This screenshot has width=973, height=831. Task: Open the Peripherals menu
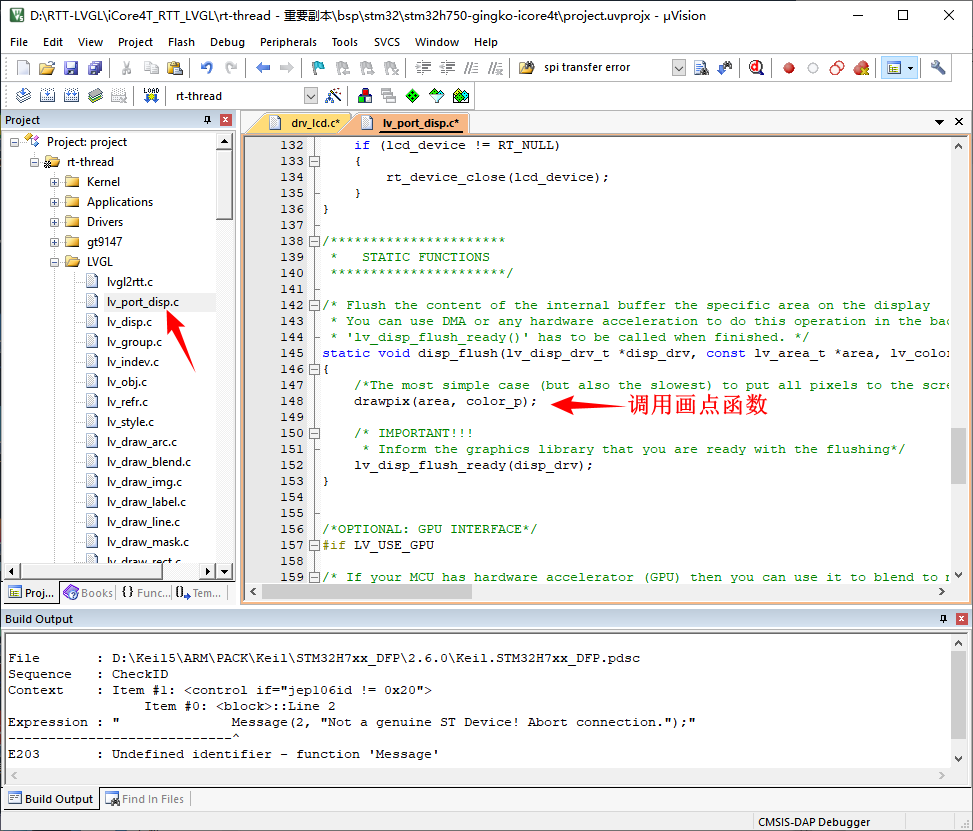288,42
